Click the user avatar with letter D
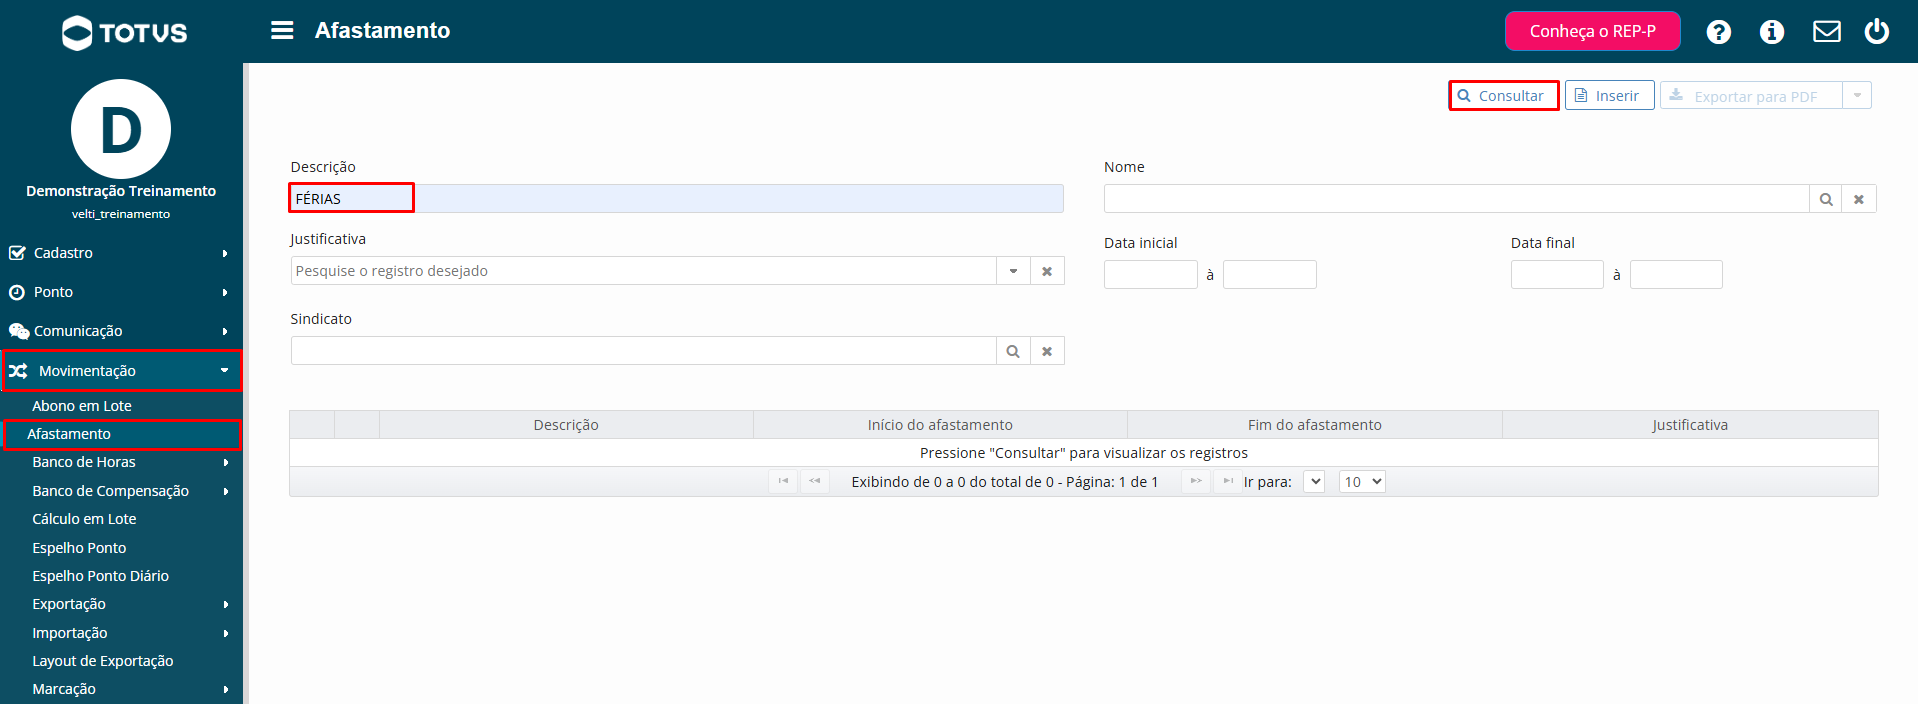The height and width of the screenshot is (704, 1918). [121, 129]
